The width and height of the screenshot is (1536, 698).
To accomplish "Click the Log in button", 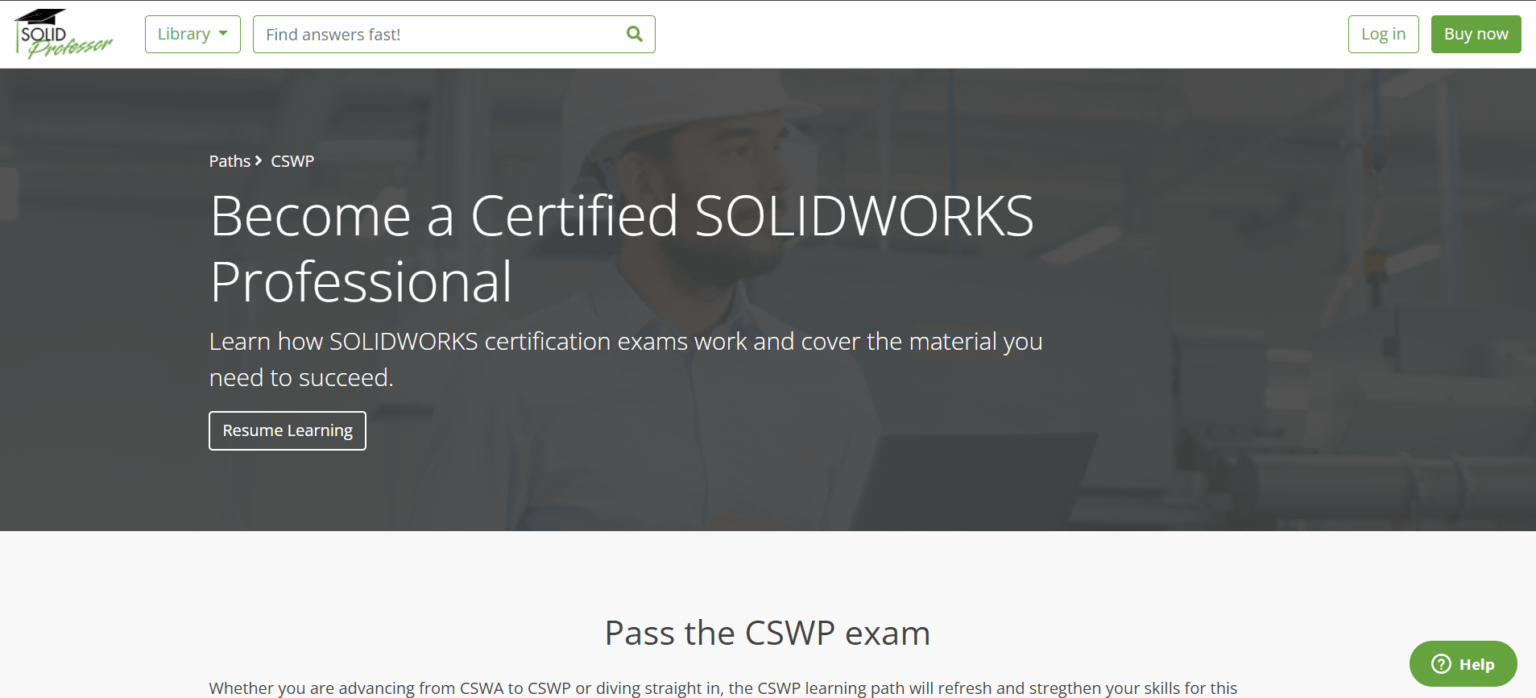I will tap(1383, 33).
